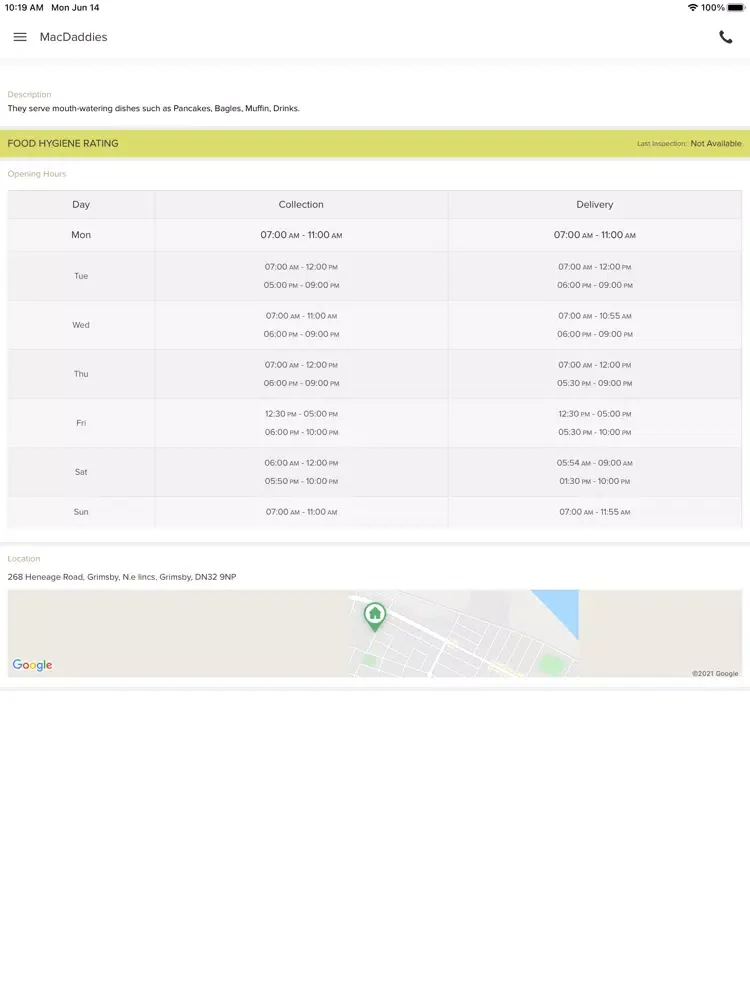
Task: Tap the Opening Hours label
Action: click(37, 173)
